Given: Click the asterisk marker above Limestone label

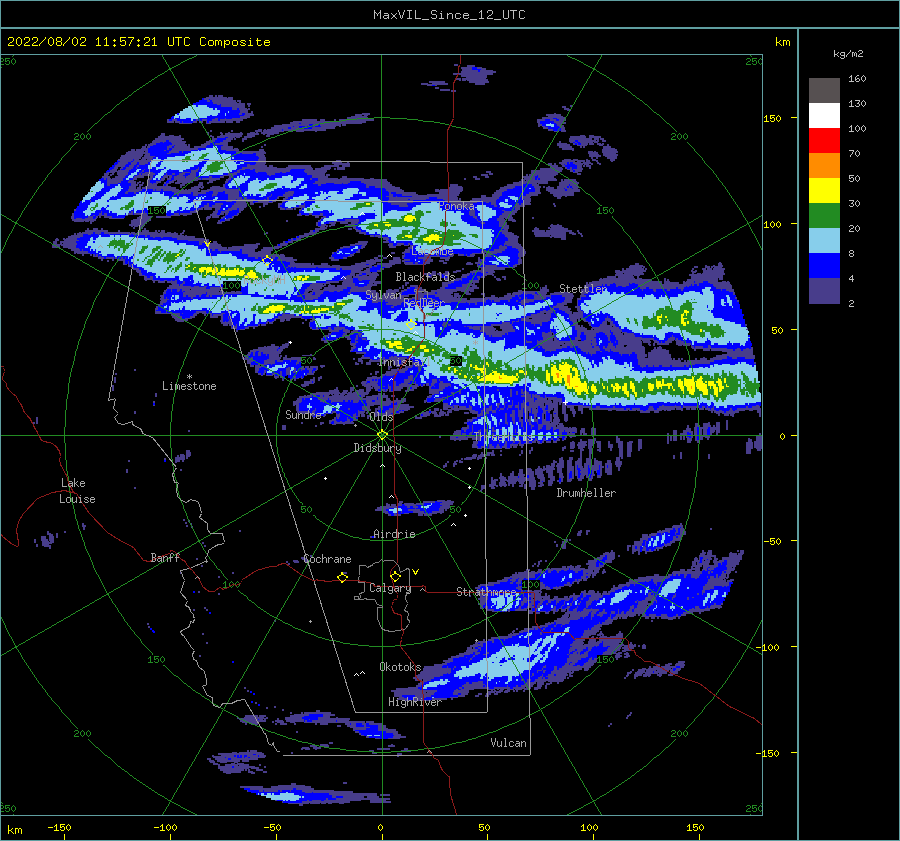Looking at the screenshot, I should point(189,377).
